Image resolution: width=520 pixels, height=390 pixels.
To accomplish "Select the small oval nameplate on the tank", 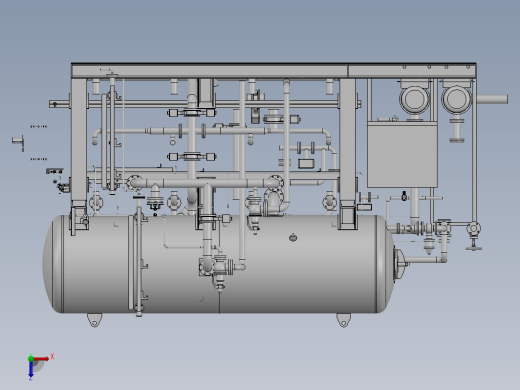I will 293,238.
